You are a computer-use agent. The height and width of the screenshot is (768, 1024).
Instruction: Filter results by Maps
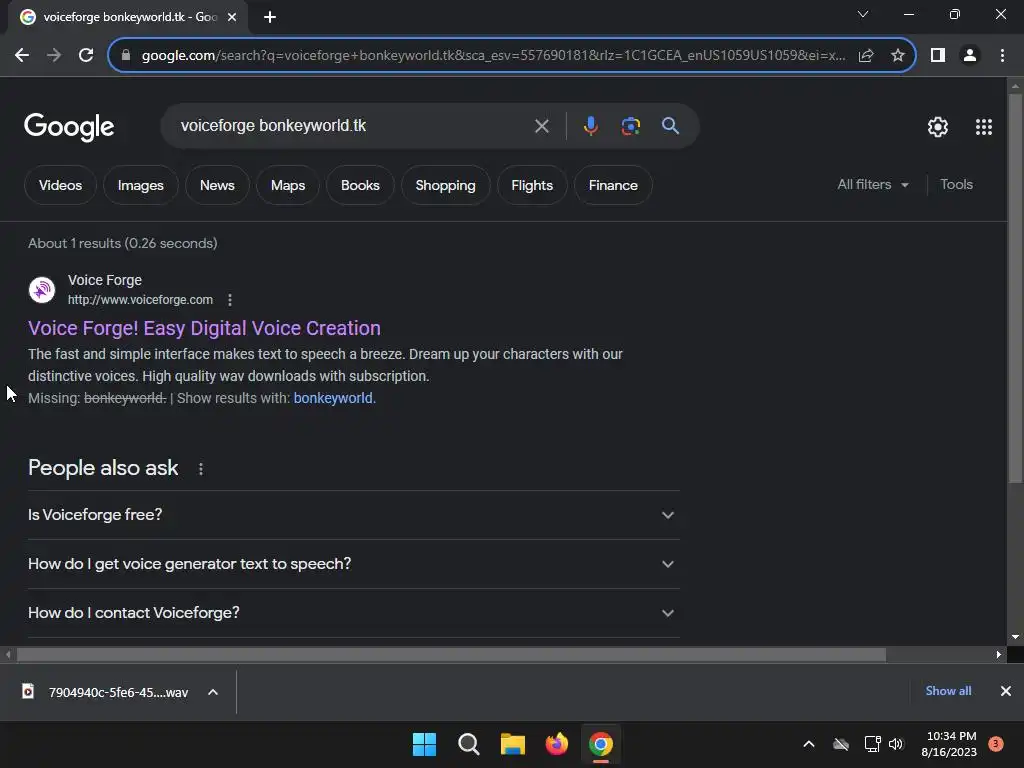tap(288, 185)
